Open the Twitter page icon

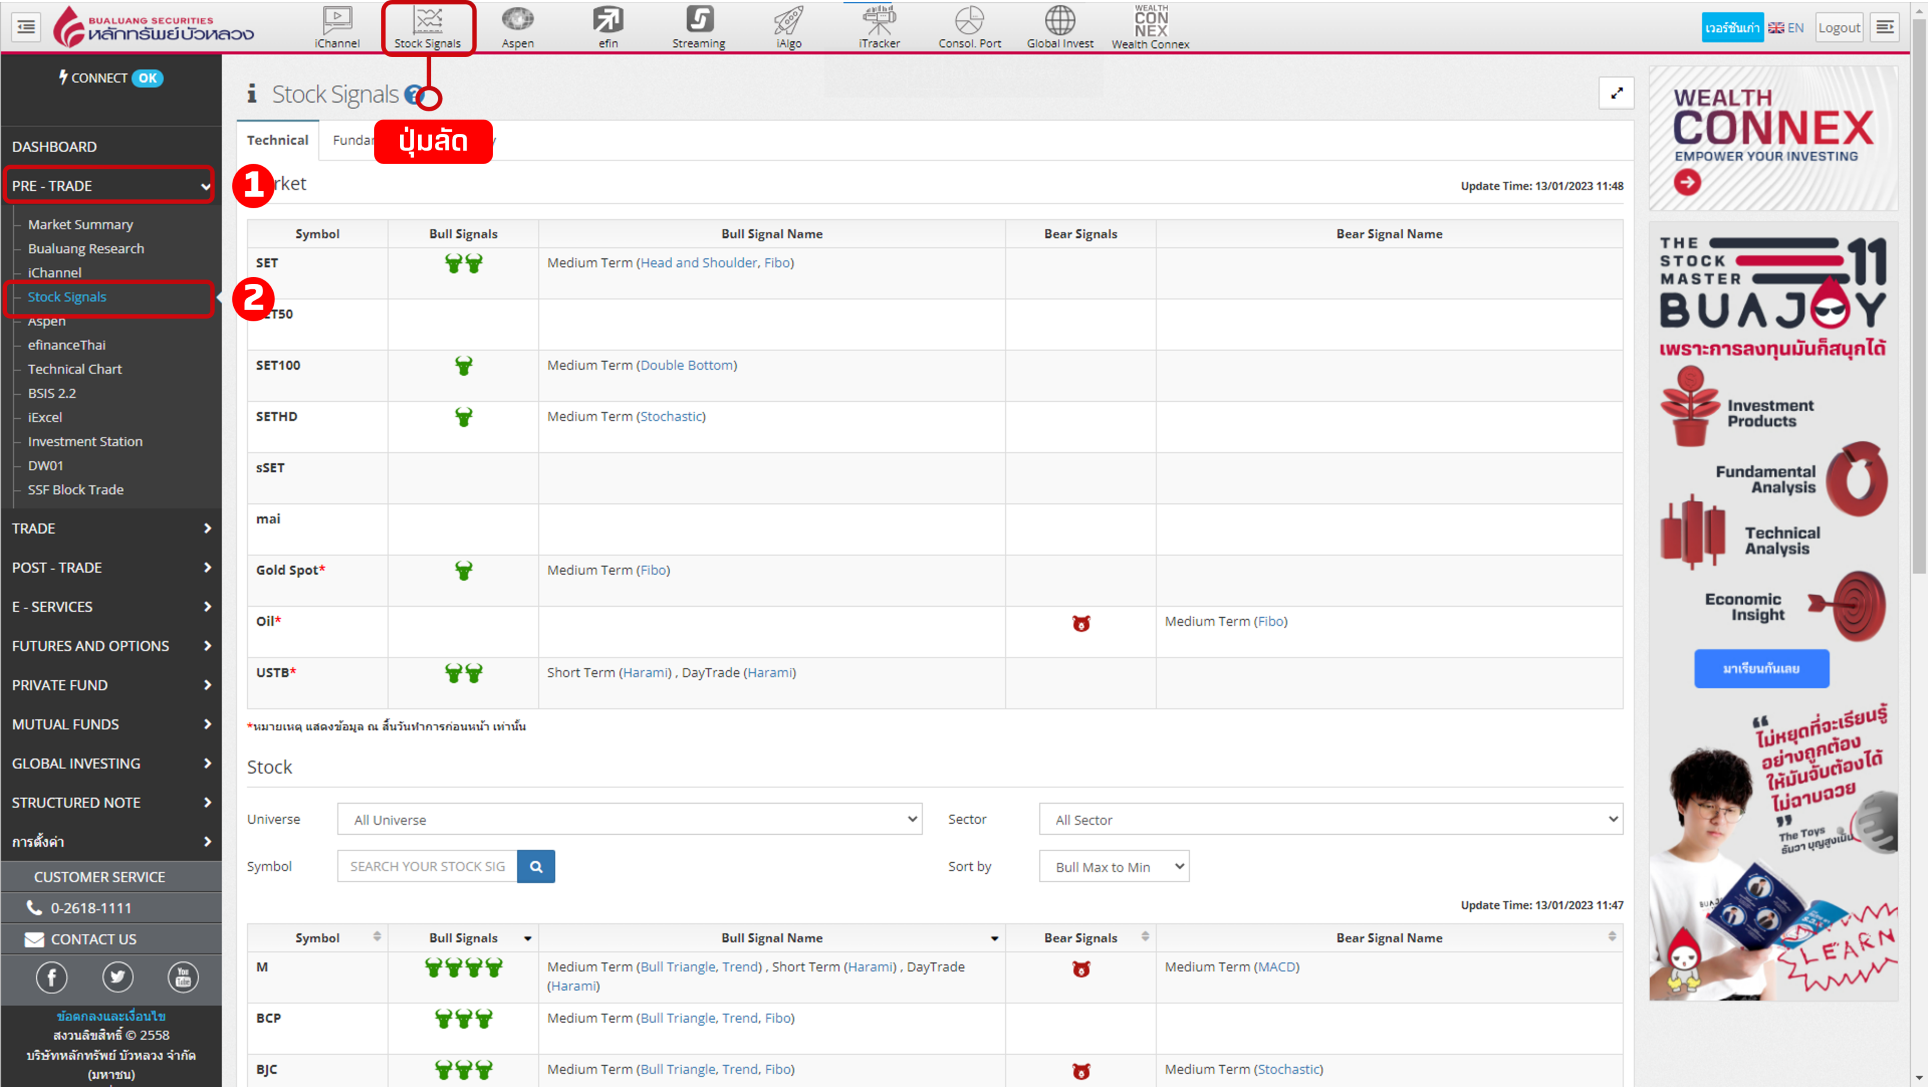pos(117,977)
